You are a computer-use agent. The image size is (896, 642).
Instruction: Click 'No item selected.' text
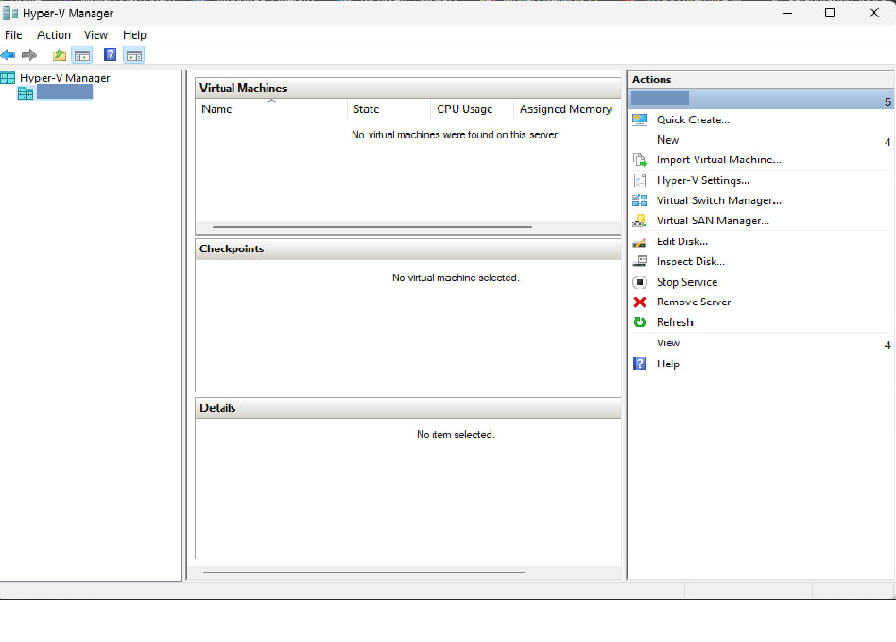(455, 435)
